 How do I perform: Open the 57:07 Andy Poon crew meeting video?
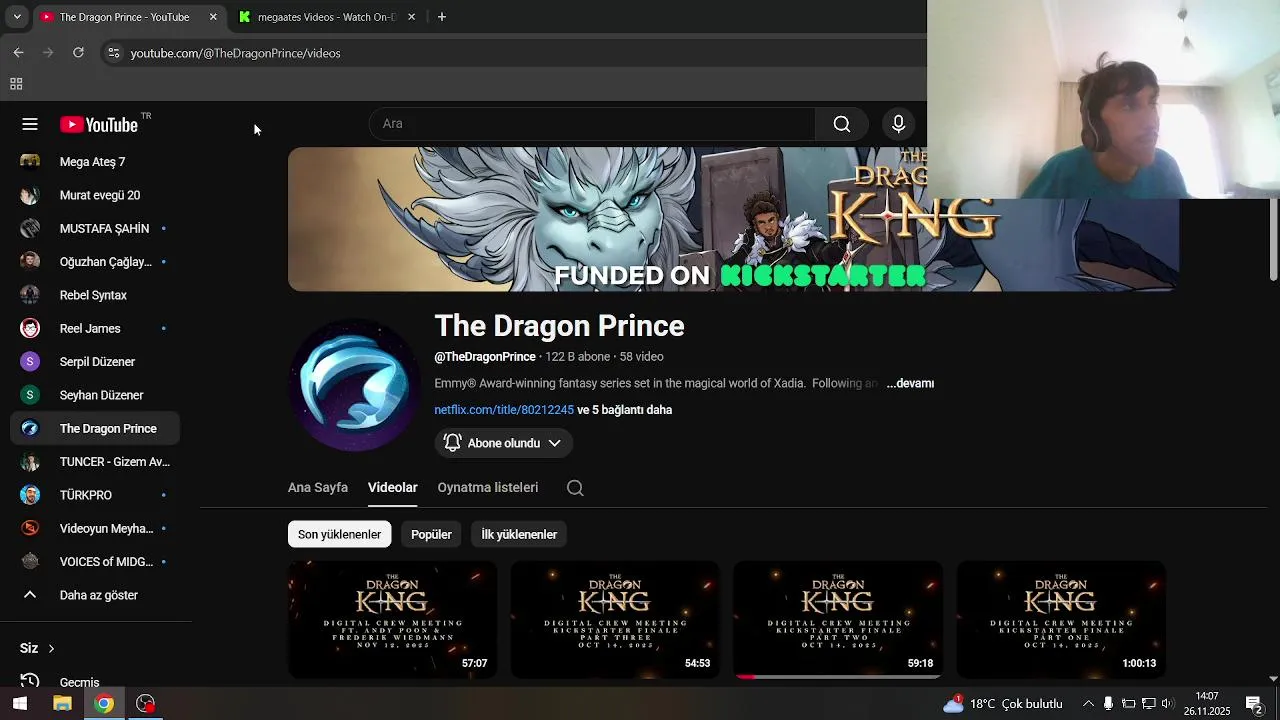(x=392, y=620)
